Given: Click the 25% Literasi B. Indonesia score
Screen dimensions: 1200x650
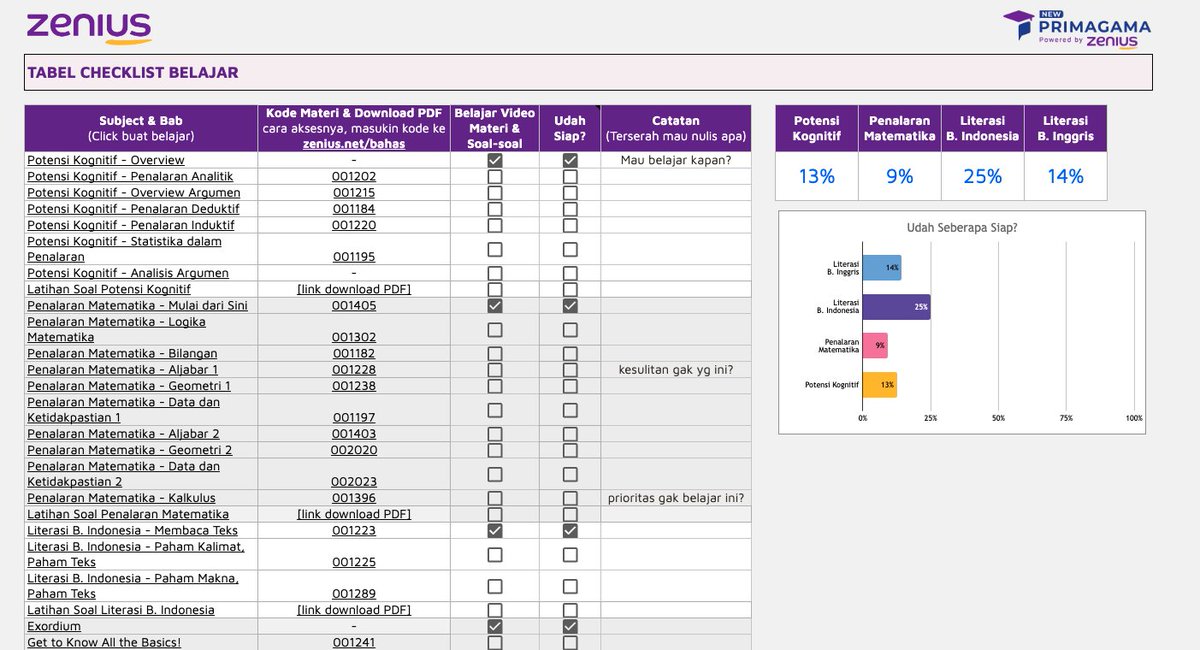Looking at the screenshot, I should pyautogui.click(x=983, y=176).
